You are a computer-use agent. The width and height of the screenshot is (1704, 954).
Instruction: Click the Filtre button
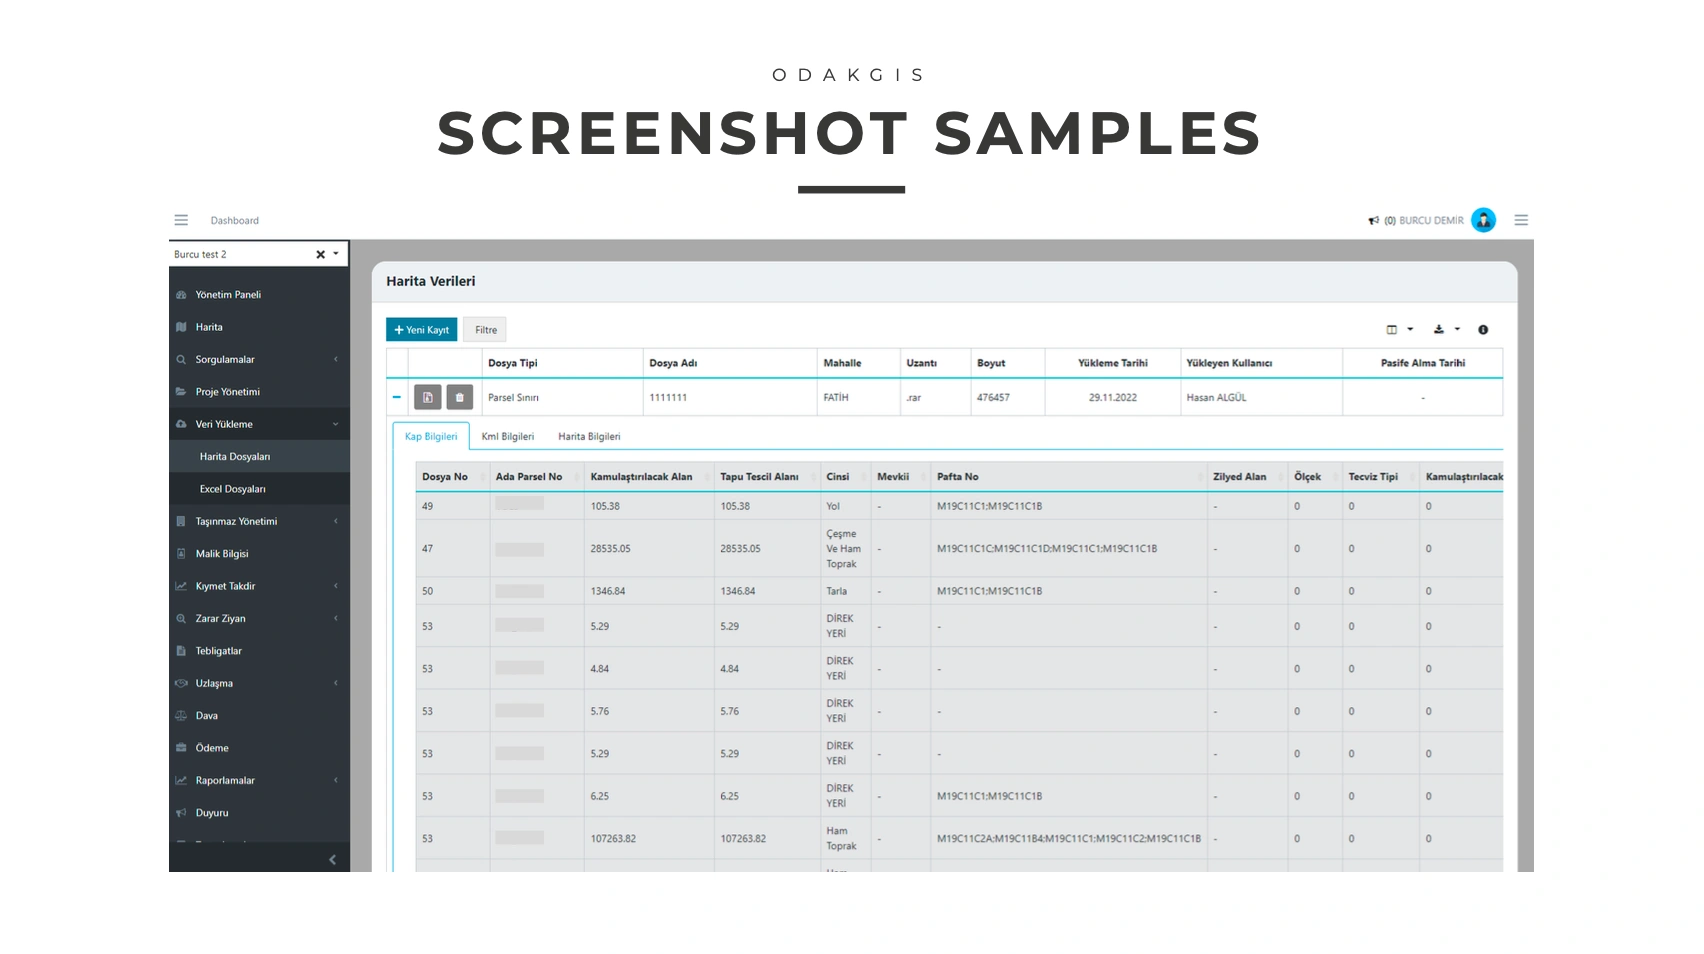click(x=485, y=330)
